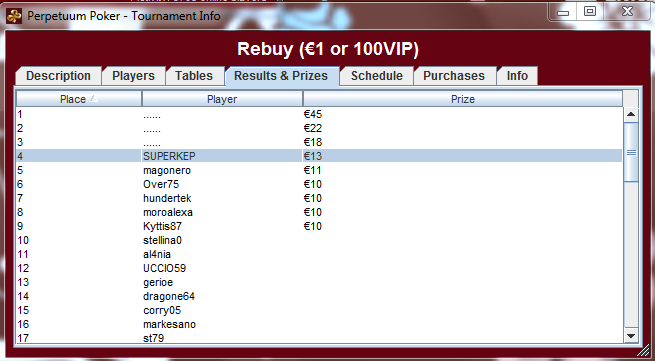This screenshot has width=655, height=361.
Task: Click the Perpetuum Poker clover icon
Action: coord(14,16)
